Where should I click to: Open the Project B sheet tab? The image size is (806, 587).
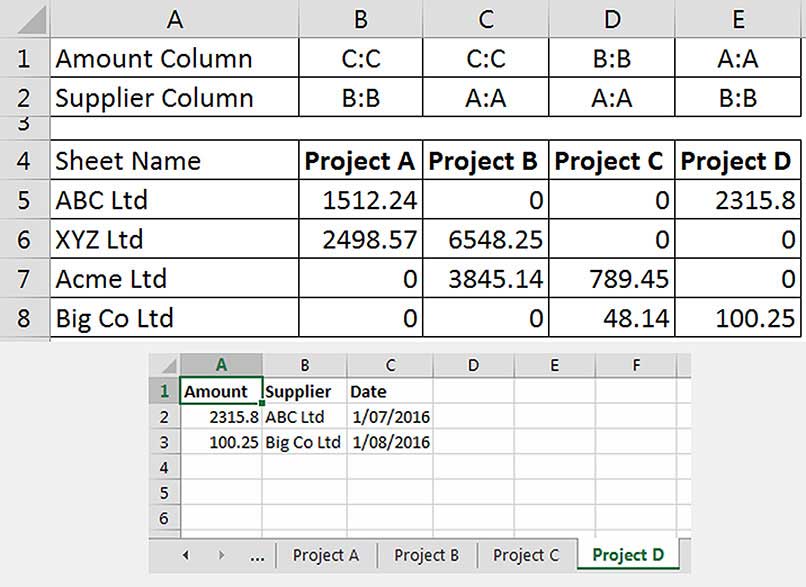click(426, 555)
